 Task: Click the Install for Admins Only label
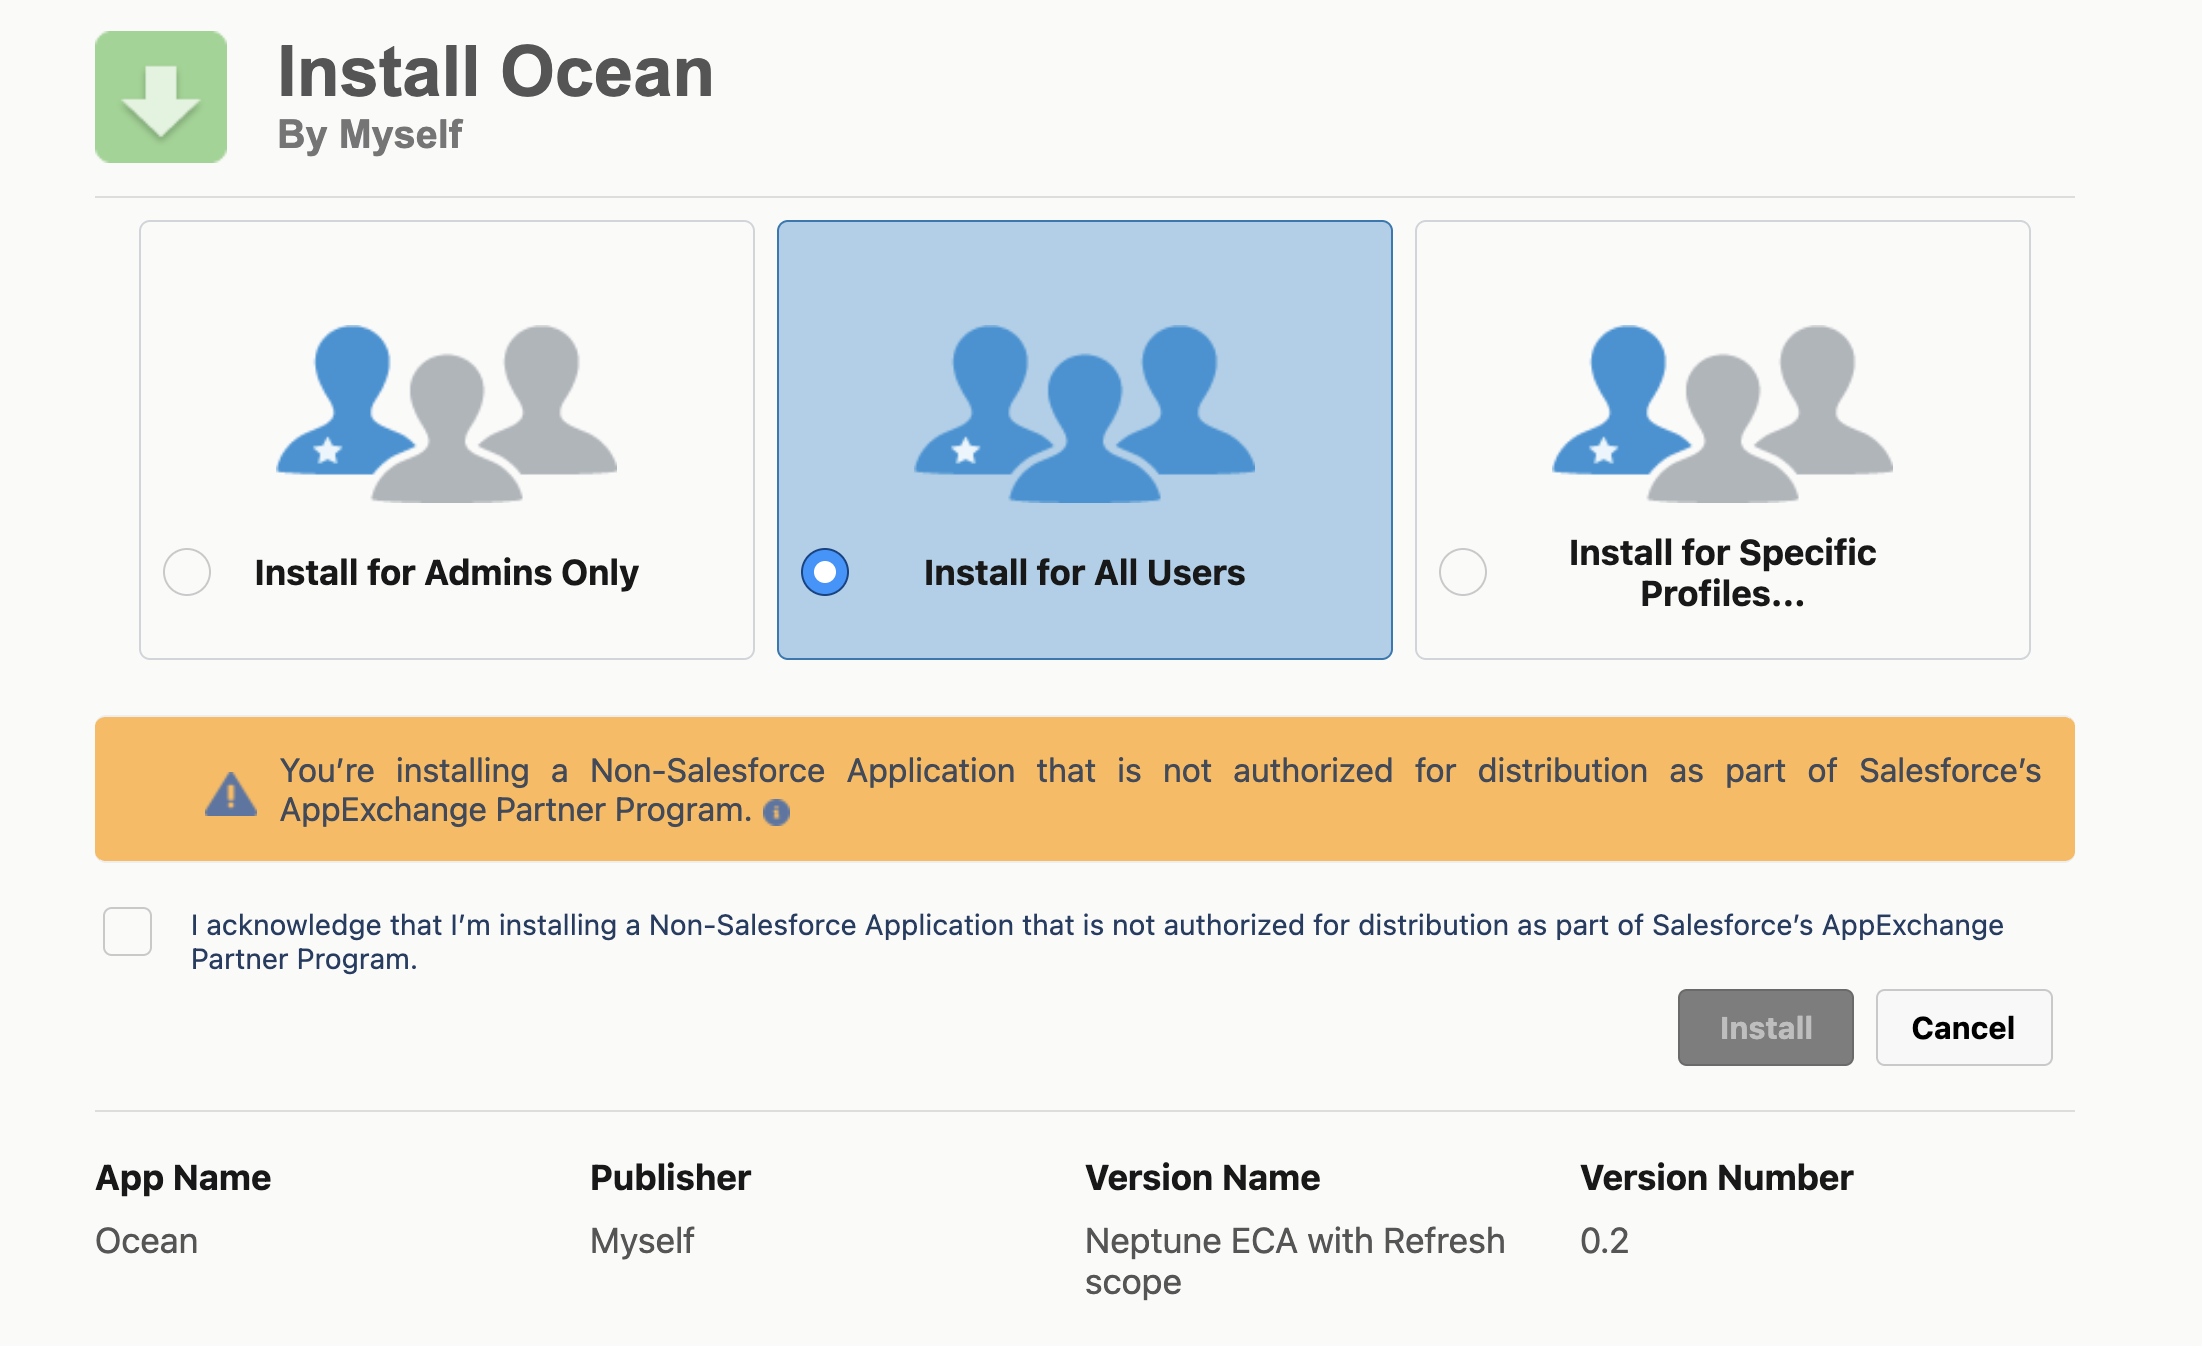[446, 573]
